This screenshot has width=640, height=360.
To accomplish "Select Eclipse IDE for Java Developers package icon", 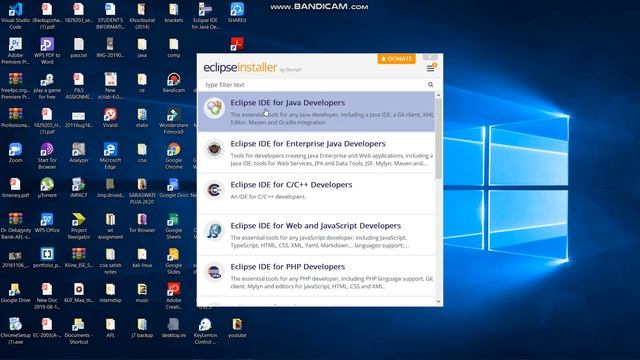I will (214, 108).
